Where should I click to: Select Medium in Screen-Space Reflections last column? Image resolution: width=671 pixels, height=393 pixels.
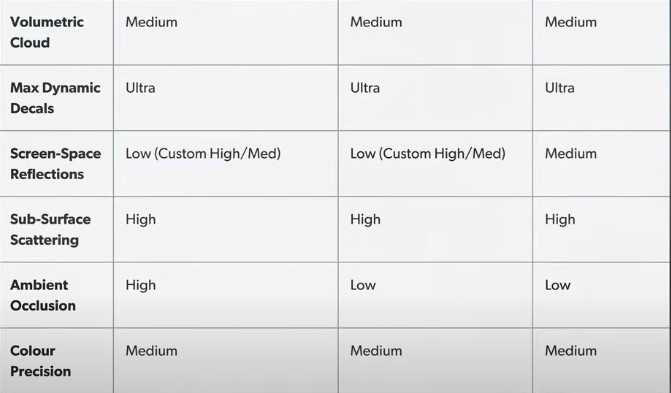point(570,153)
